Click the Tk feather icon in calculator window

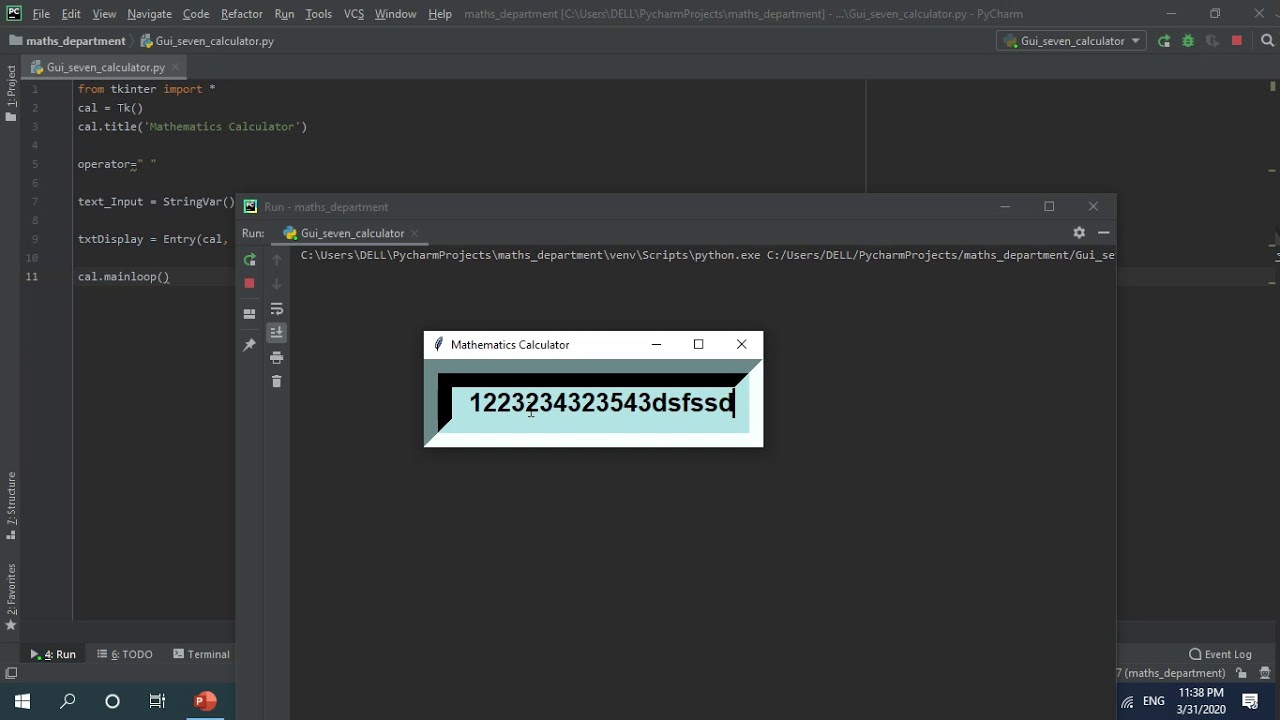[438, 344]
